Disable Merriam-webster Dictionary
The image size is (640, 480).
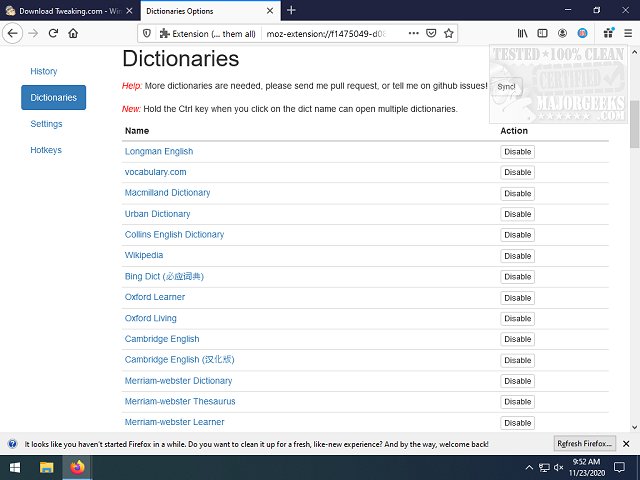(x=518, y=381)
